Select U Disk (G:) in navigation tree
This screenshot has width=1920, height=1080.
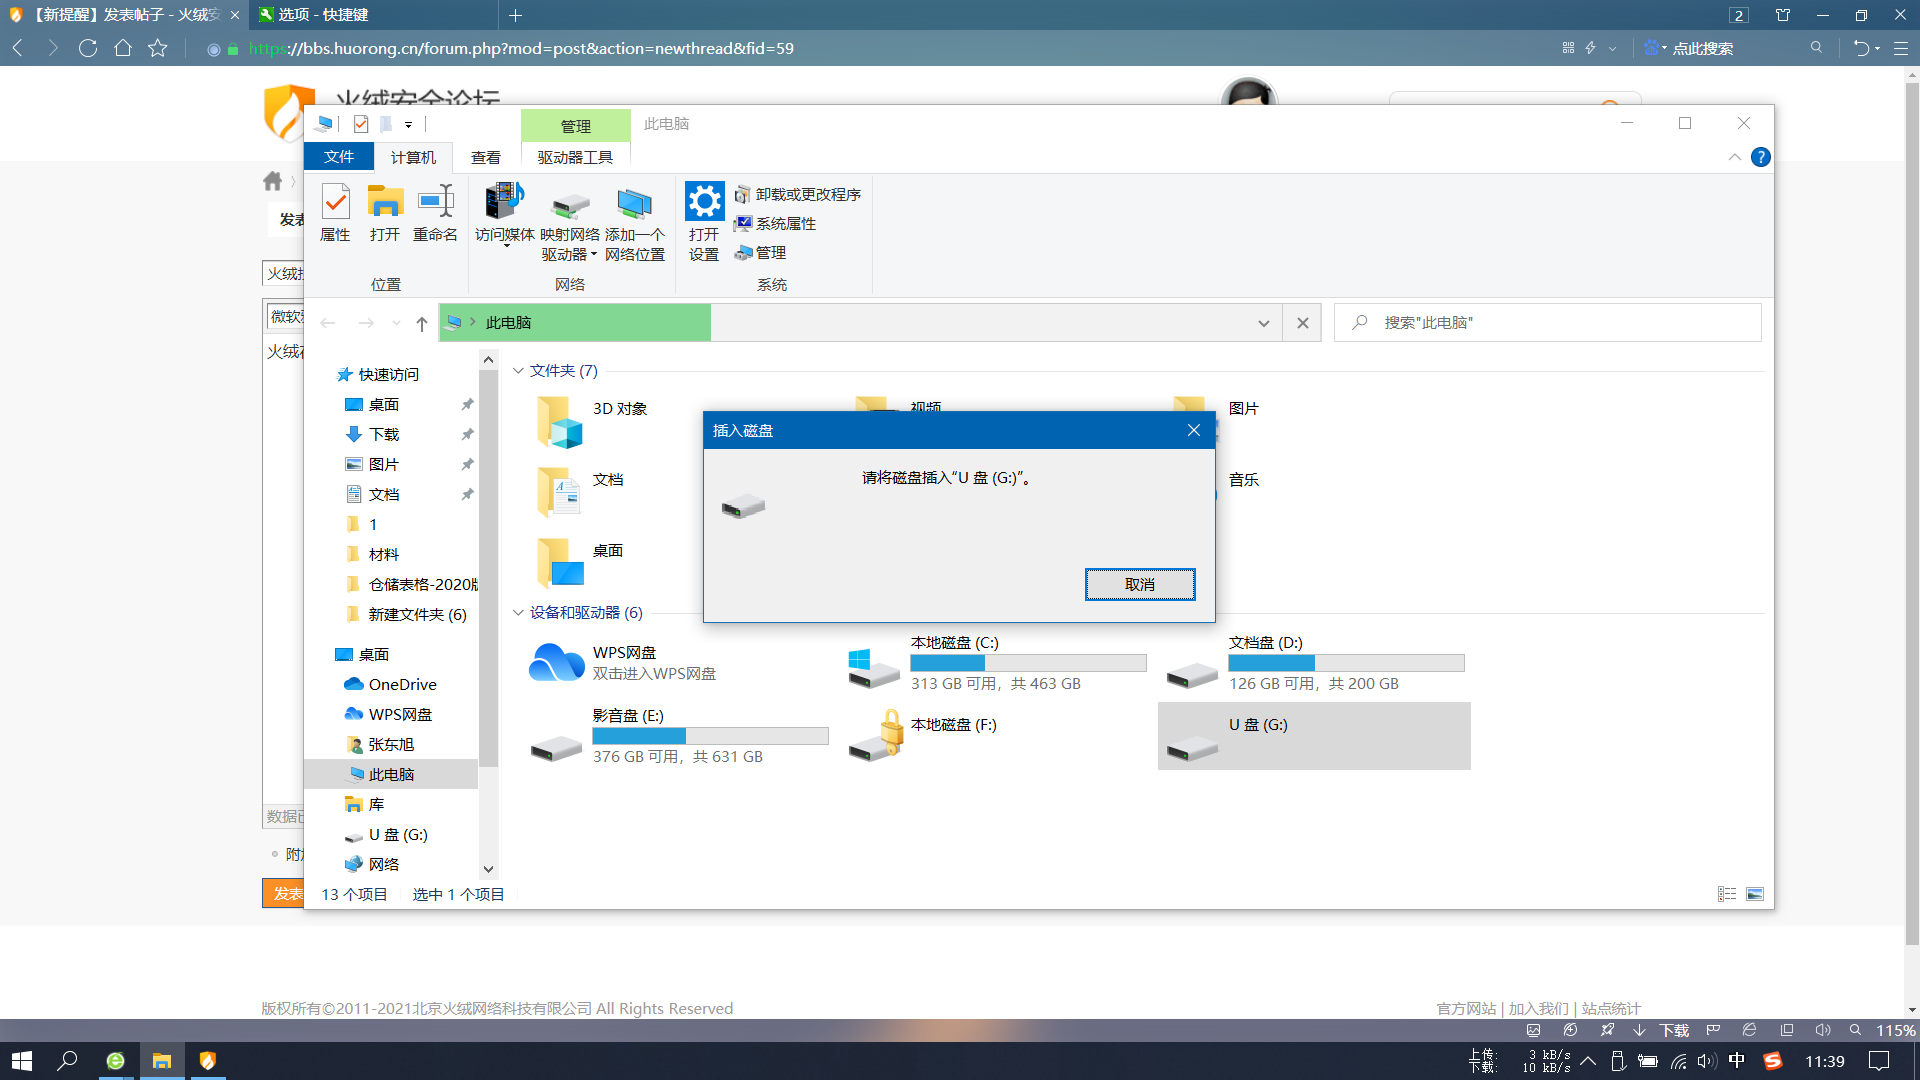[397, 835]
